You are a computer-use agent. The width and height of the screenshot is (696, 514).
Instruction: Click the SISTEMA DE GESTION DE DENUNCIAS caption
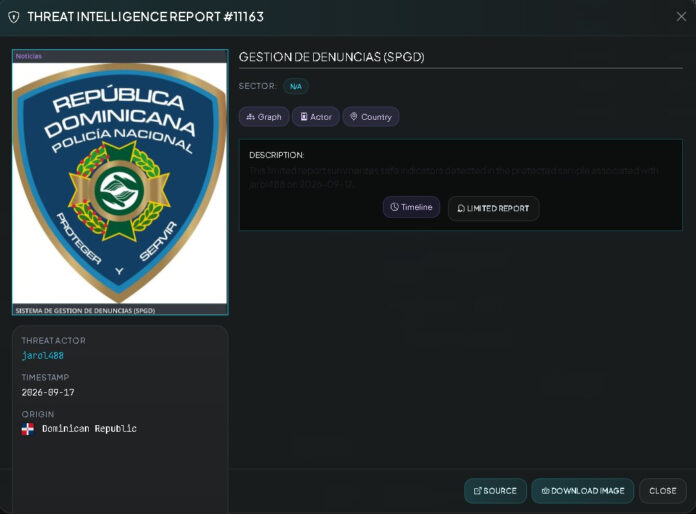[85, 310]
